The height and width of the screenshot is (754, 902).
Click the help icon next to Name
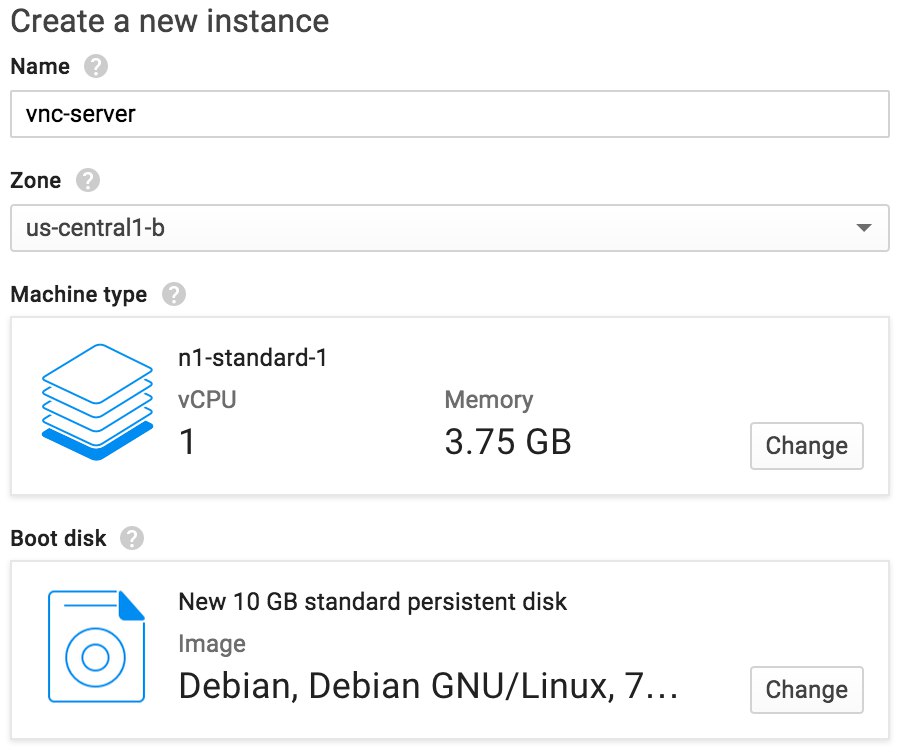(95, 66)
